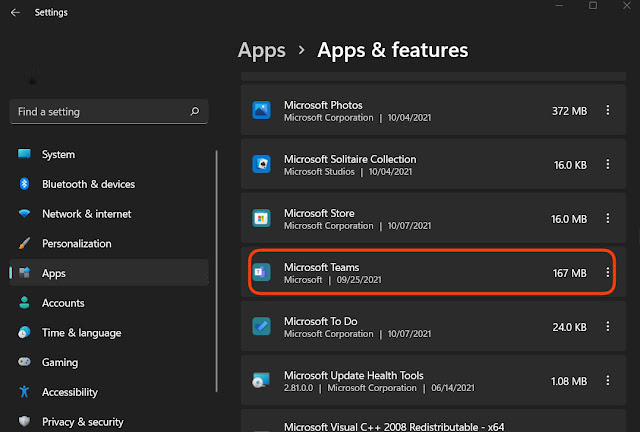Click the 24.0 KB size of To Do

pyautogui.click(x=569, y=327)
